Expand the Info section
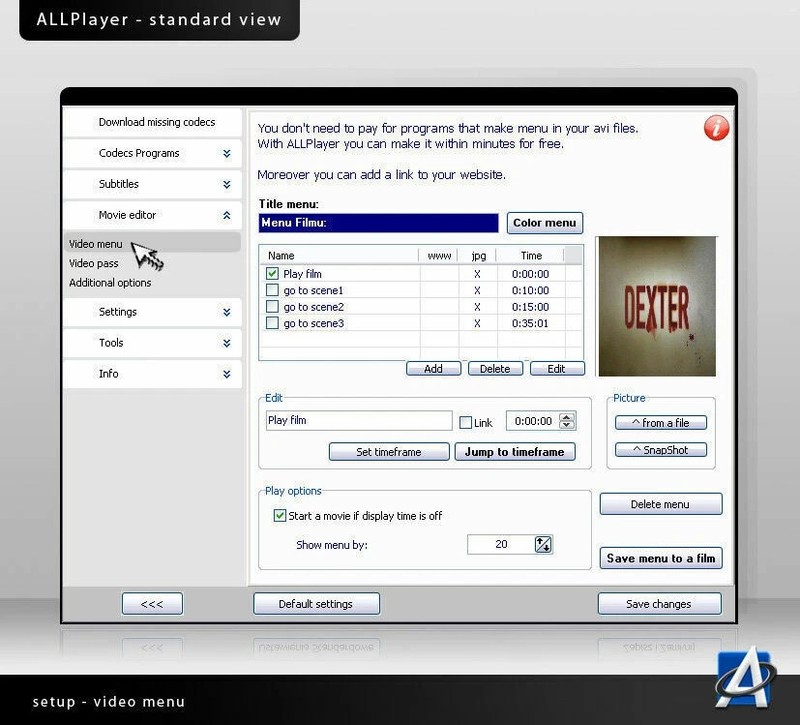This screenshot has height=725, width=800. [227, 374]
